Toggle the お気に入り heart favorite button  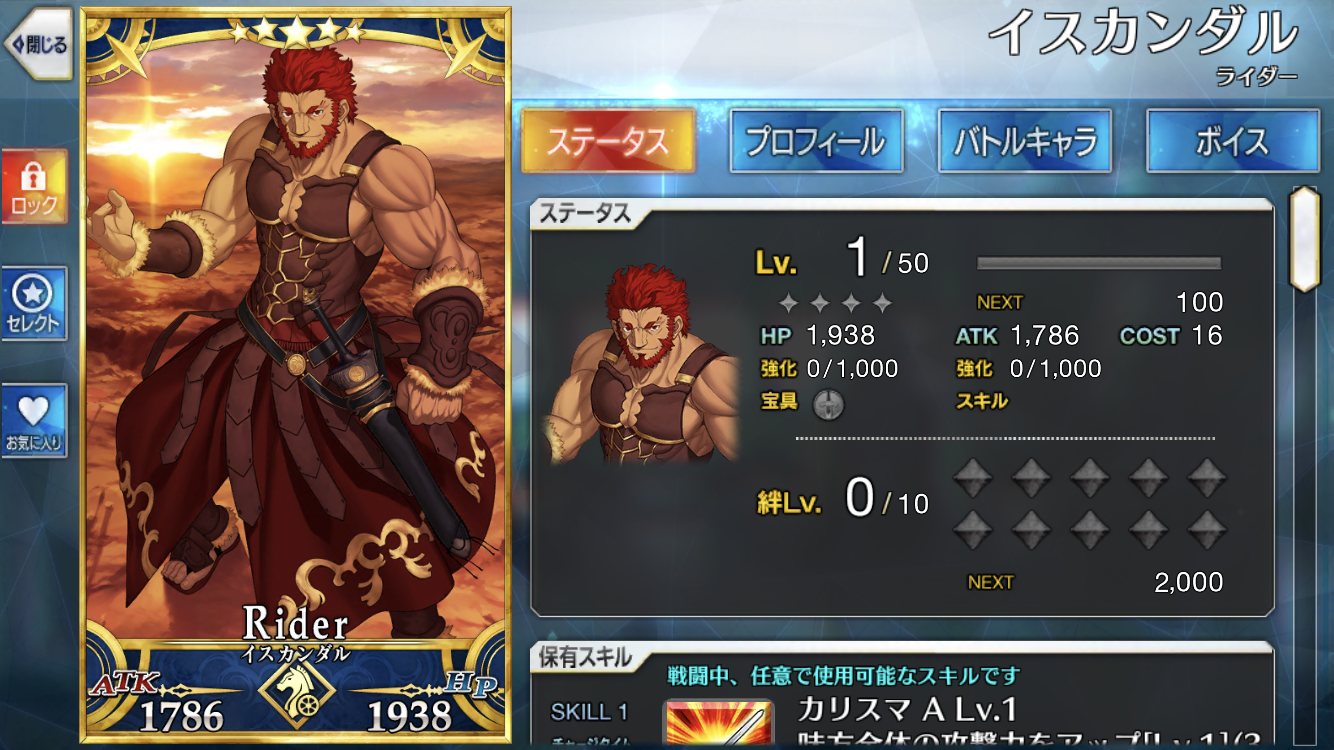34,421
